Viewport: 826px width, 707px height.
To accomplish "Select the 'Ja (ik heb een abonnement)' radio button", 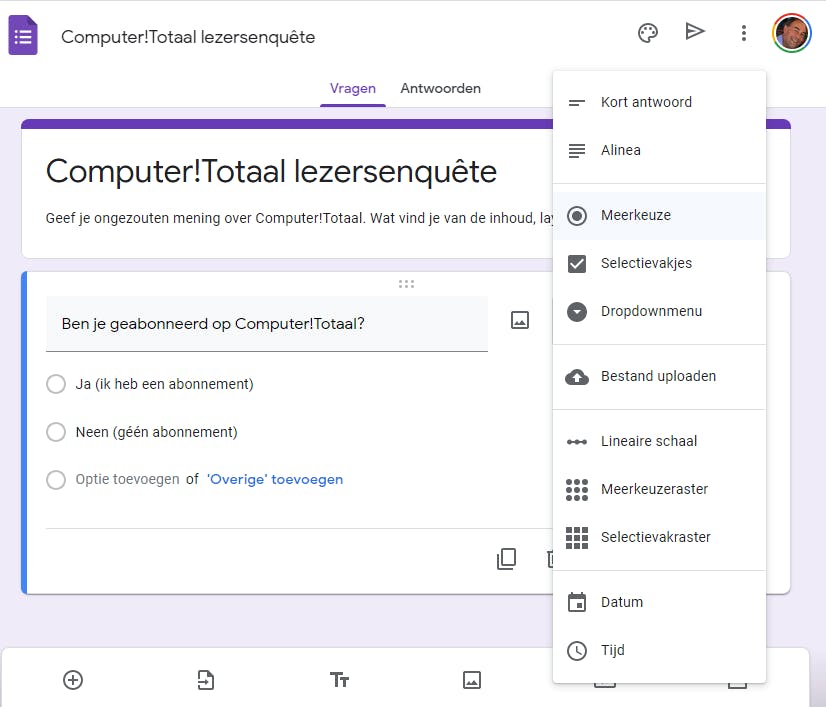I will coord(56,384).
